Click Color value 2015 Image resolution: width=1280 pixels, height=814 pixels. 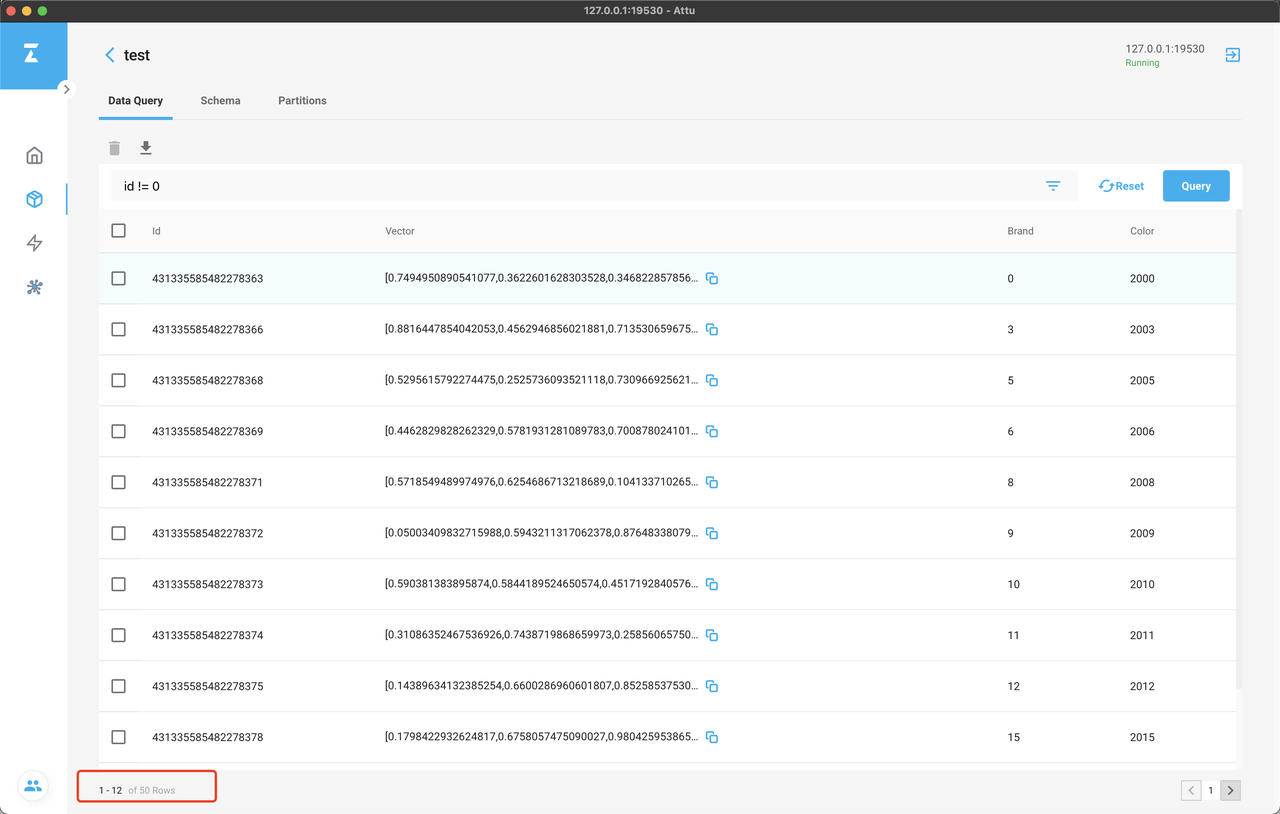[1142, 738]
